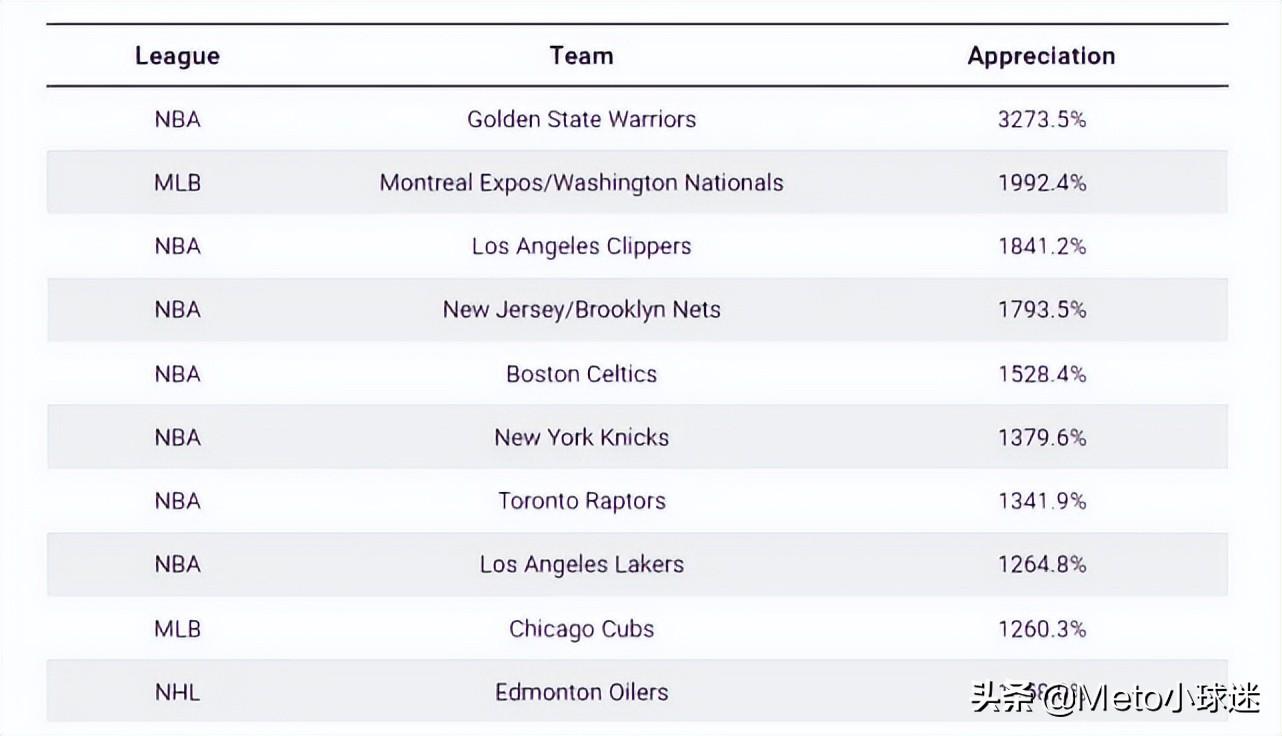Select the Boston Celtics team name
This screenshot has width=1282, height=736.
tap(581, 374)
